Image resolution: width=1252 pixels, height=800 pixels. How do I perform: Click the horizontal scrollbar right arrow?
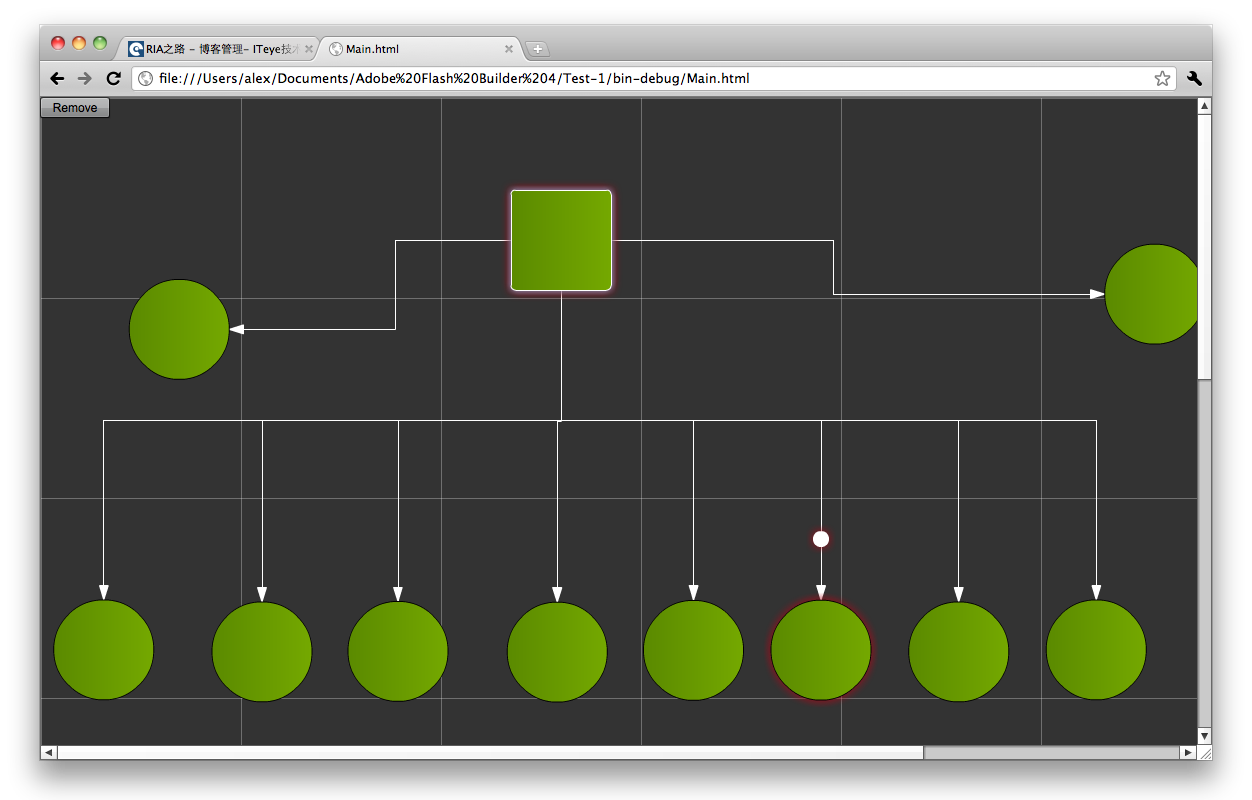click(x=1188, y=752)
